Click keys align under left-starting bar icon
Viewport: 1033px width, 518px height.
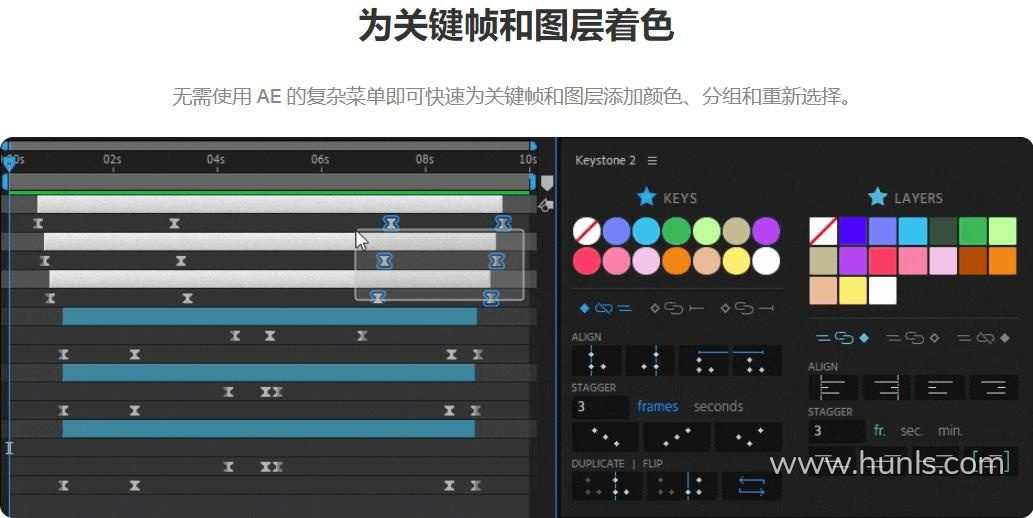coord(704,360)
